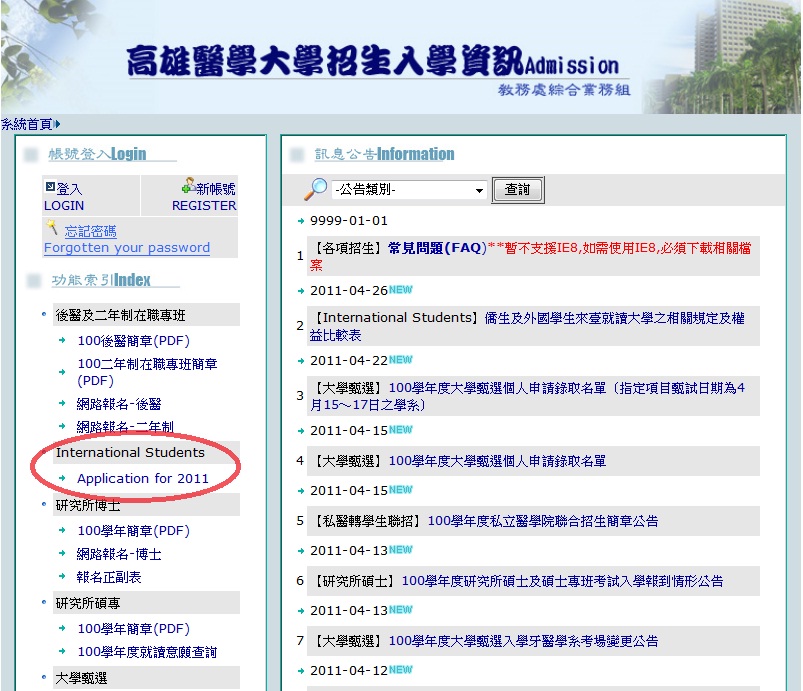Open 100學年簡章(PDF) under 研究所博士
Image resolution: width=803 pixels, height=691 pixels.
click(x=134, y=531)
